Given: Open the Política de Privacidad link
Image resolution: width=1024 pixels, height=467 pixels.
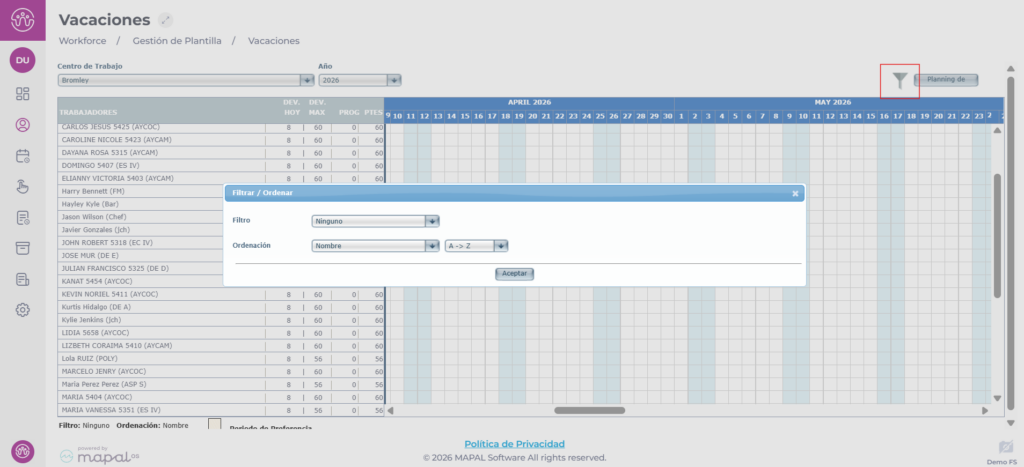Looking at the screenshot, I should tap(514, 443).
